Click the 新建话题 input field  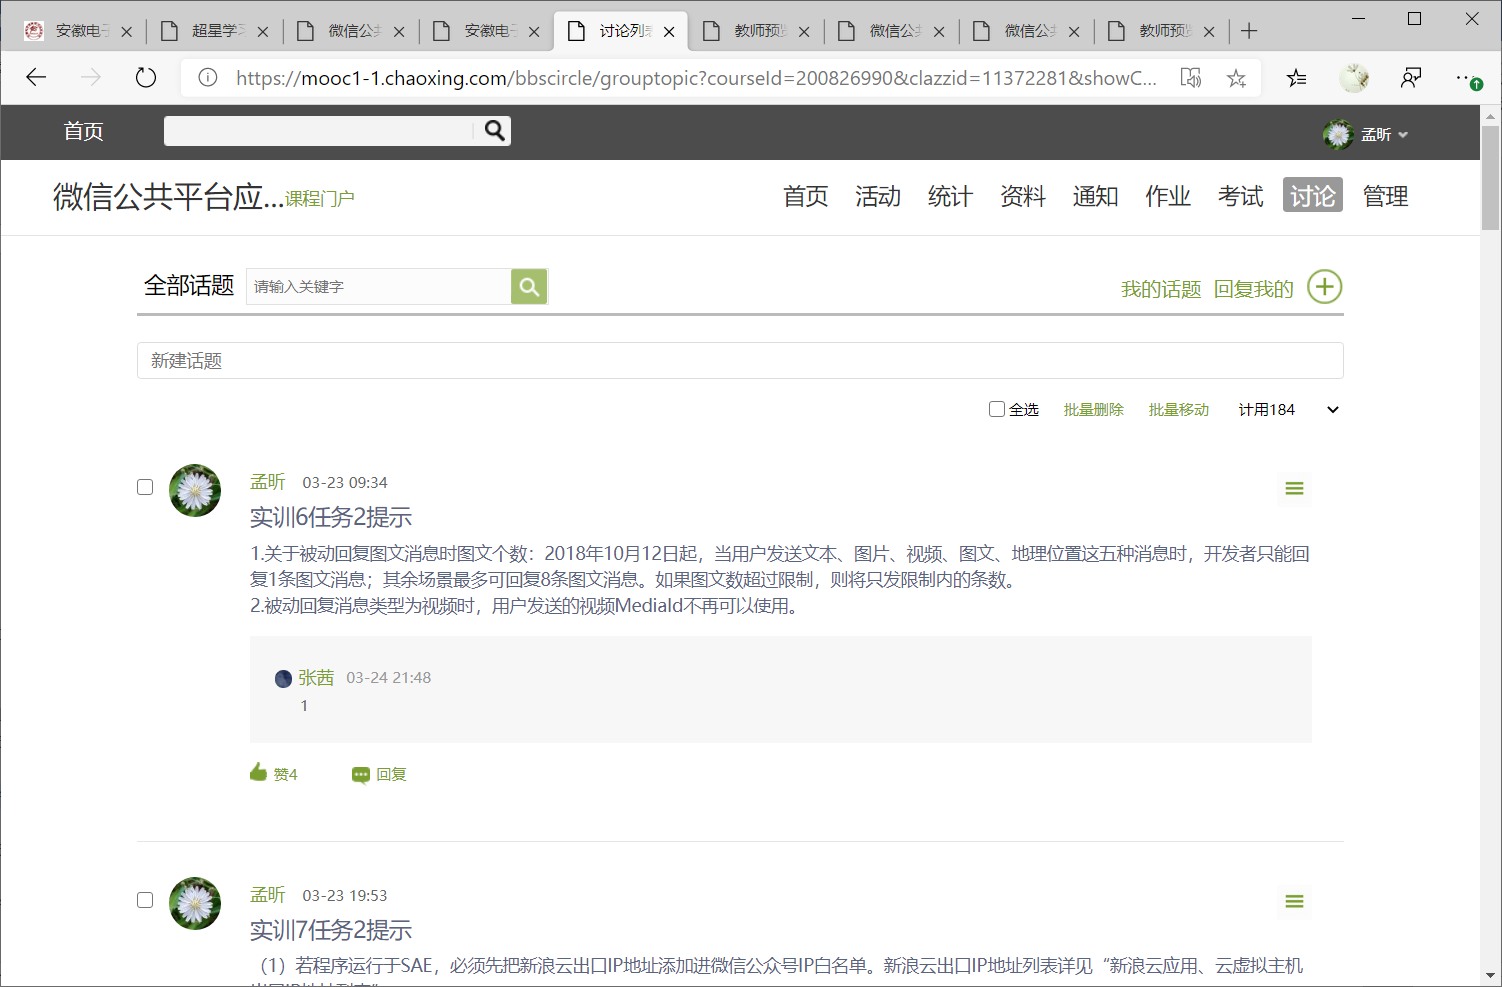click(740, 361)
